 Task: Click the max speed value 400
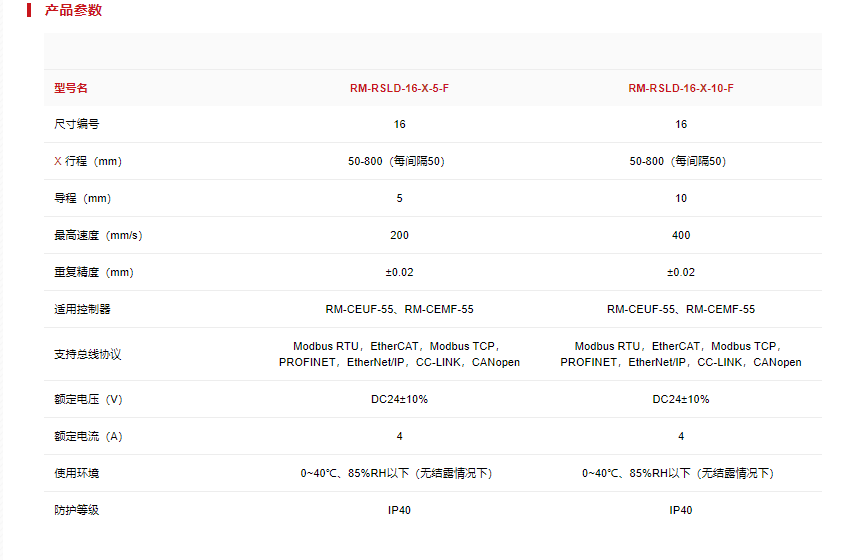[680, 236]
